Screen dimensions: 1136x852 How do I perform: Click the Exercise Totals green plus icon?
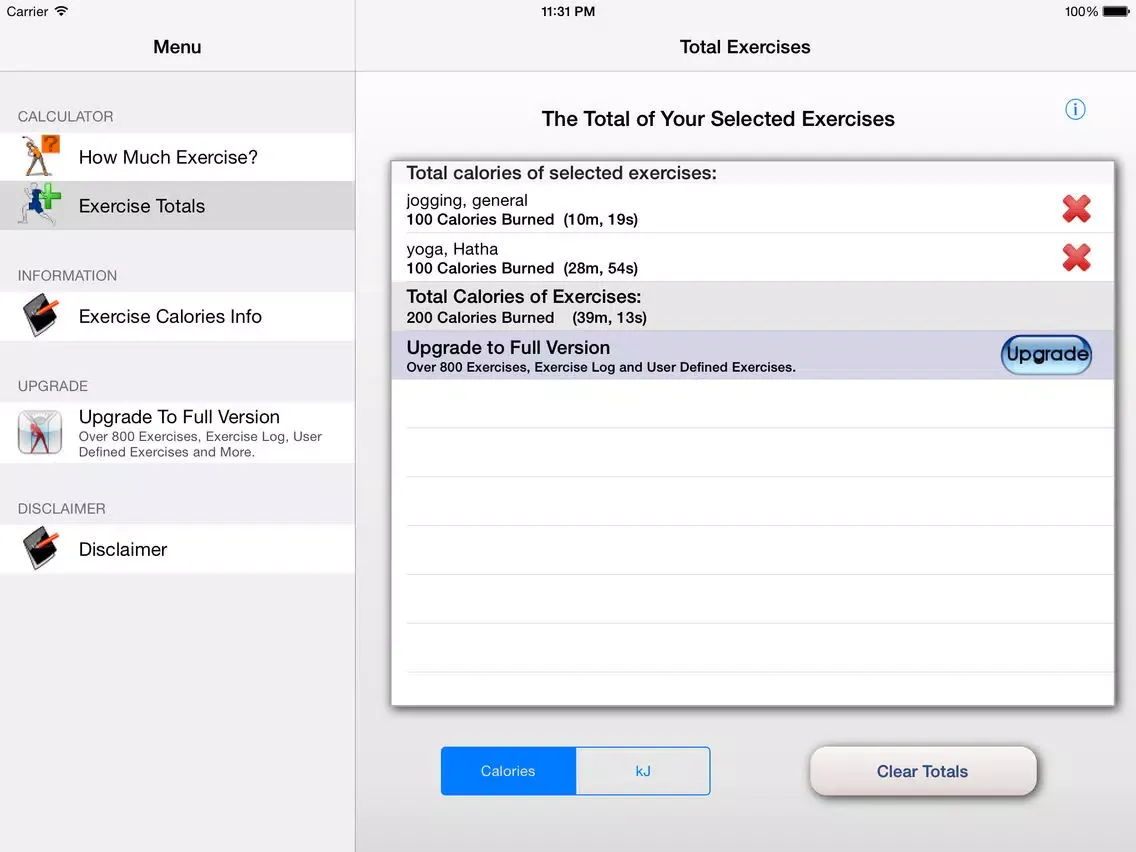point(40,206)
